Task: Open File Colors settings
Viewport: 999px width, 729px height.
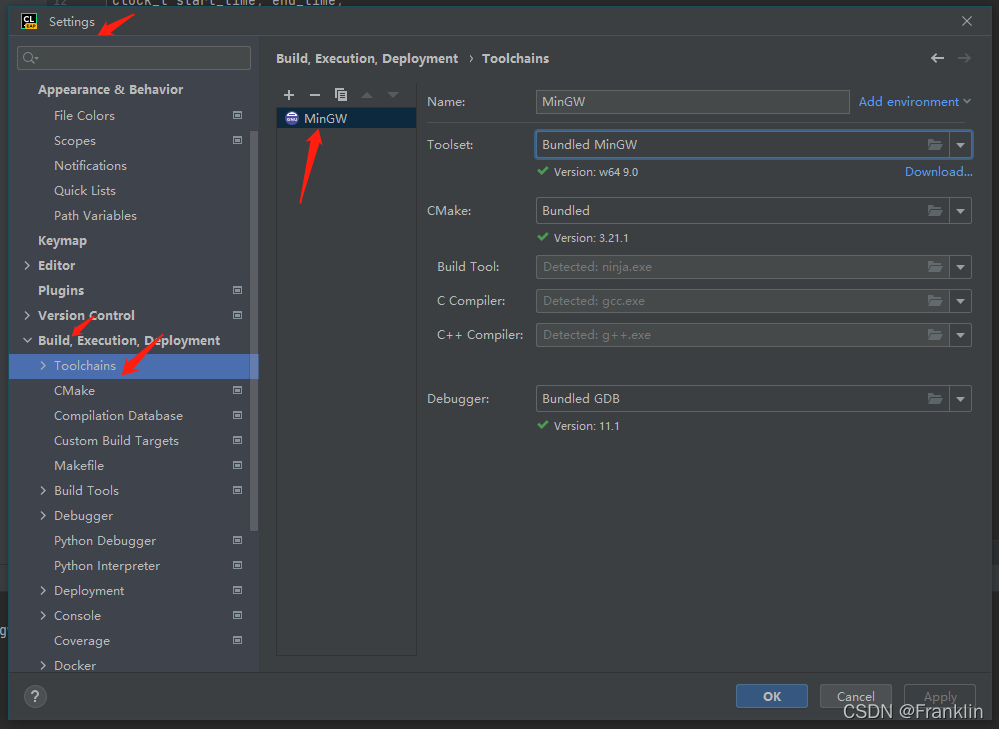Action: (84, 115)
